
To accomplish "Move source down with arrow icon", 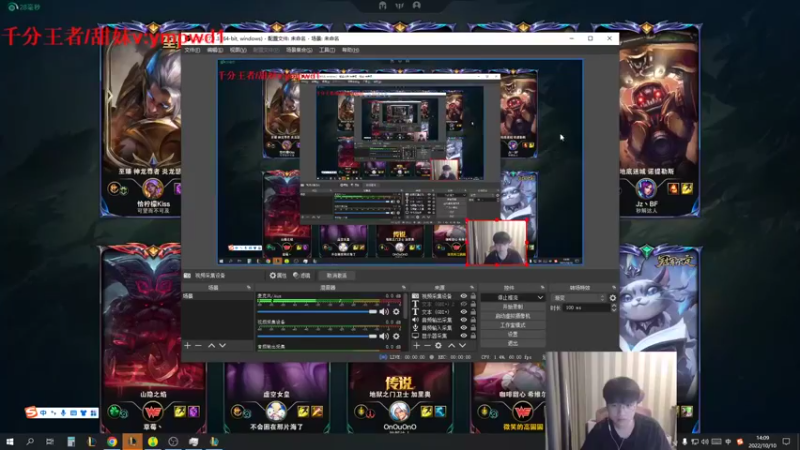I will (463, 345).
